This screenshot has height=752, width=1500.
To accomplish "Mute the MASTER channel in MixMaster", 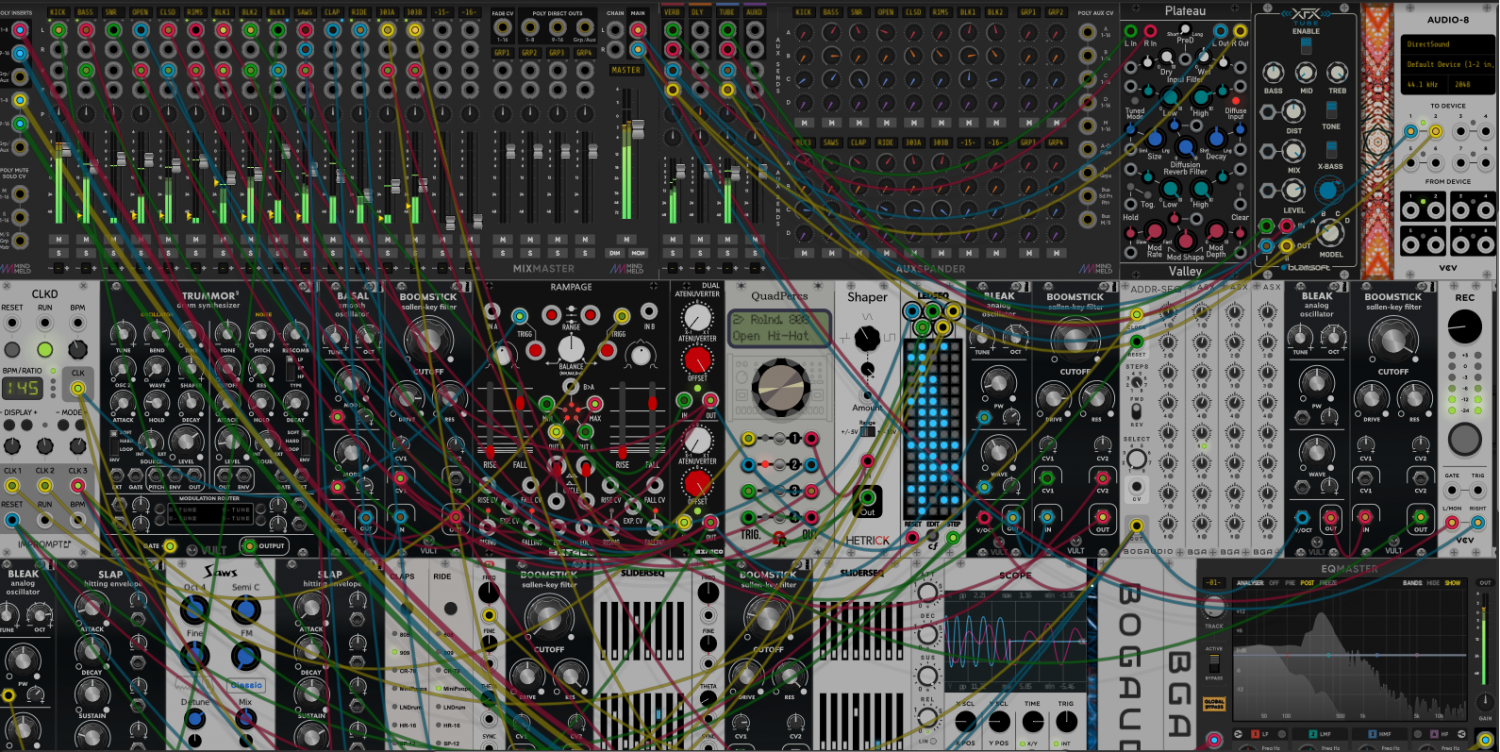I will pyautogui.click(x=626, y=240).
